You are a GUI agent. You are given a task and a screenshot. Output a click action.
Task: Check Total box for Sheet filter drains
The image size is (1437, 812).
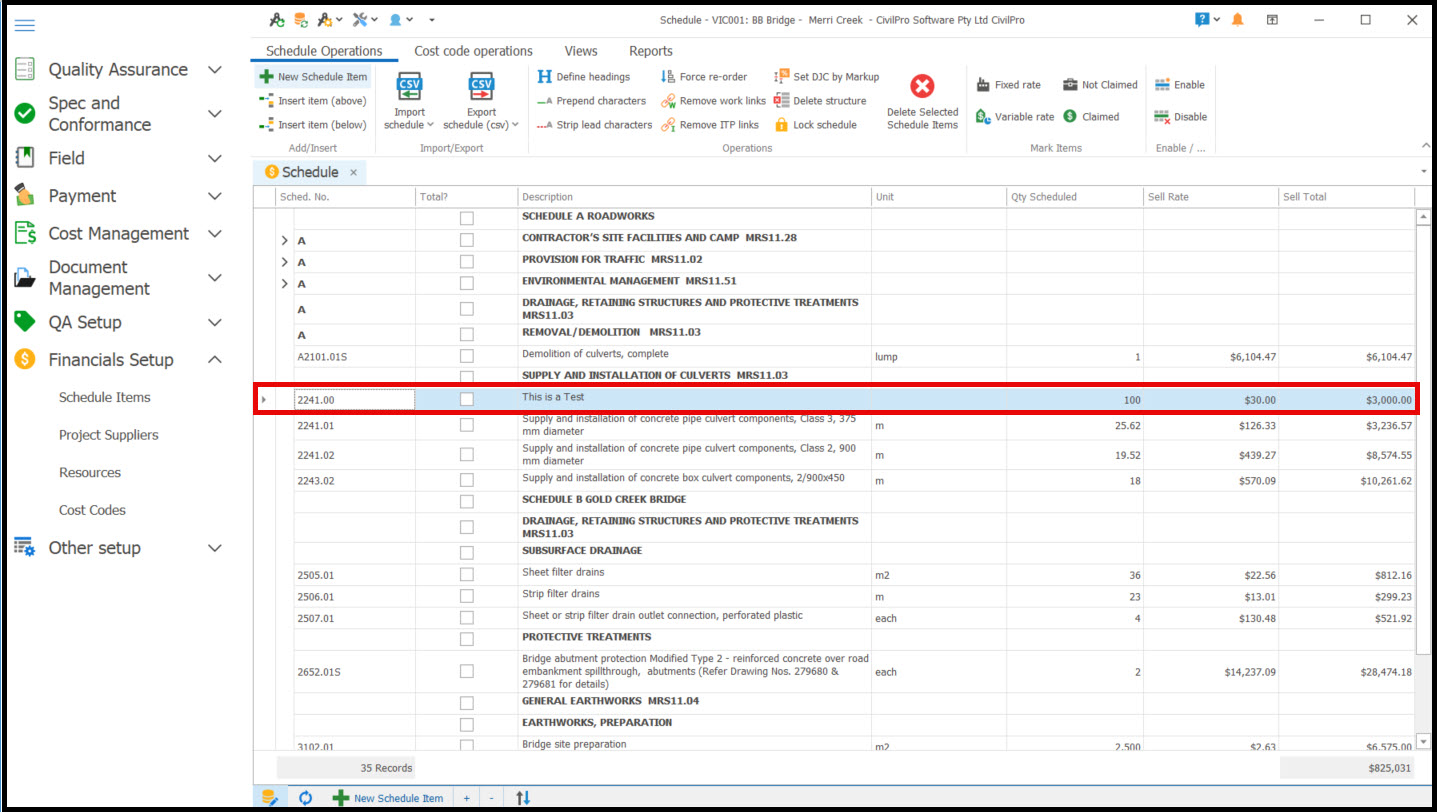tap(466, 575)
